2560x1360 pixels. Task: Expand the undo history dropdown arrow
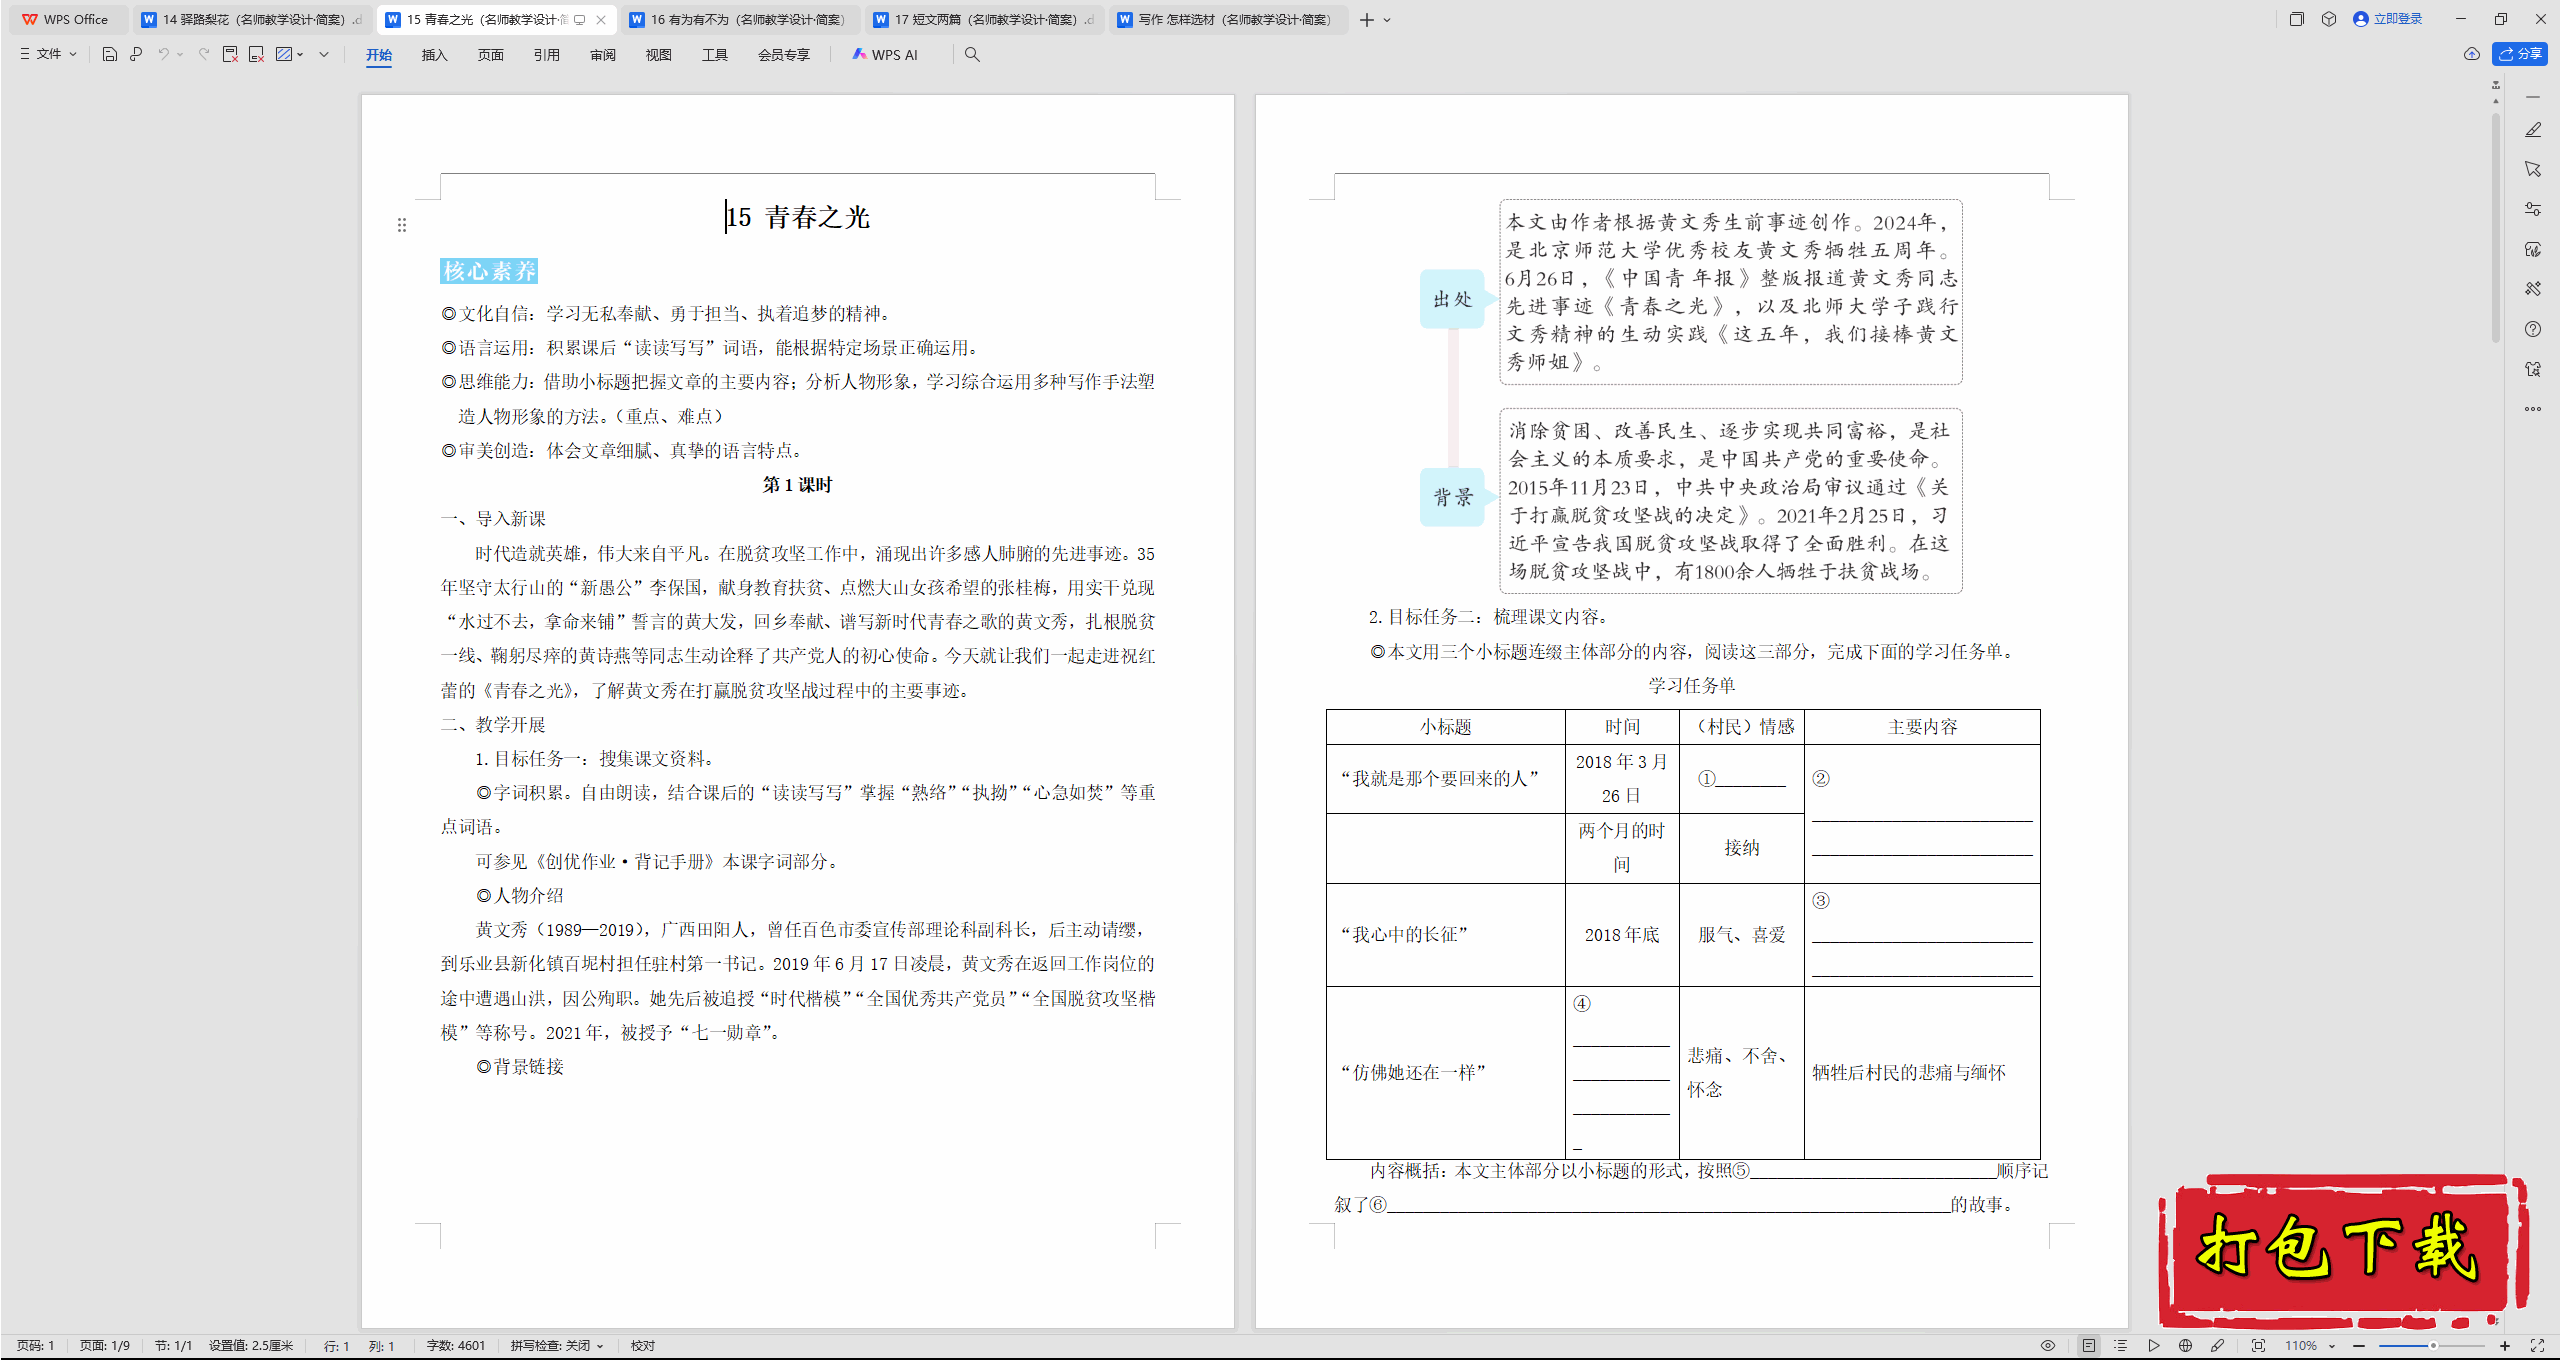(x=180, y=55)
